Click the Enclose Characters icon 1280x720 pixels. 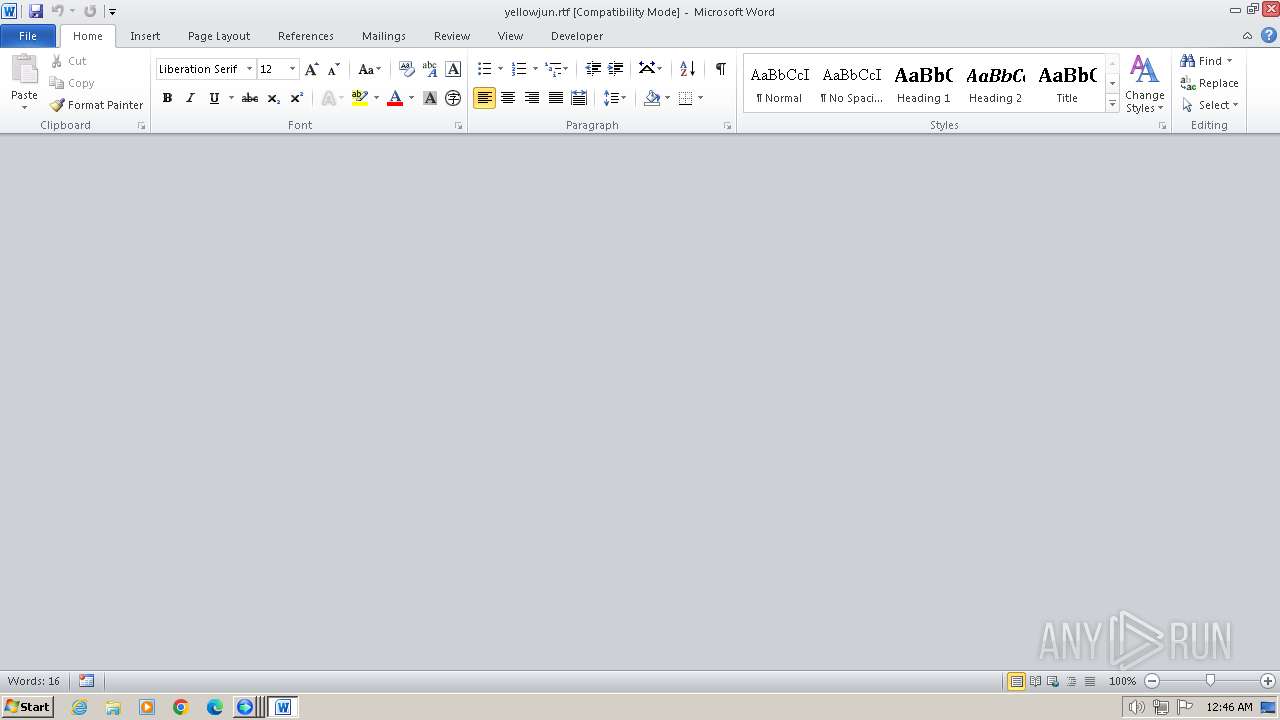click(x=453, y=98)
